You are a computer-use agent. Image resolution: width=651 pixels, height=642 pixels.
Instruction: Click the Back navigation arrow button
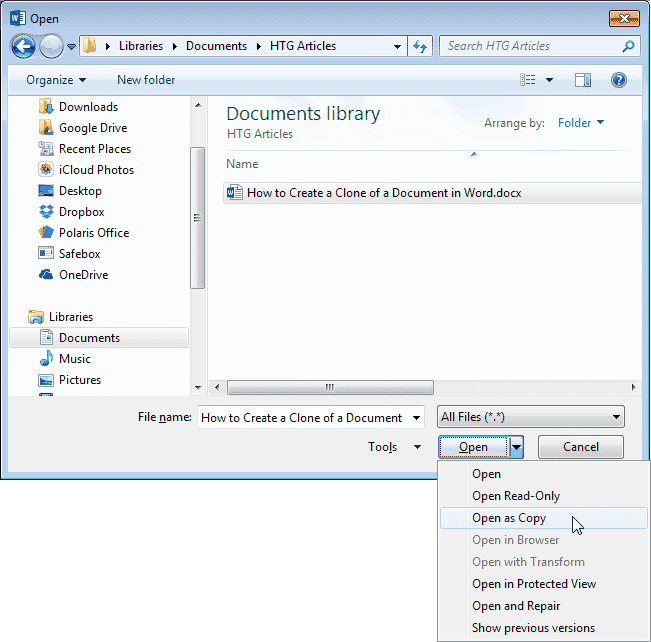pos(24,46)
